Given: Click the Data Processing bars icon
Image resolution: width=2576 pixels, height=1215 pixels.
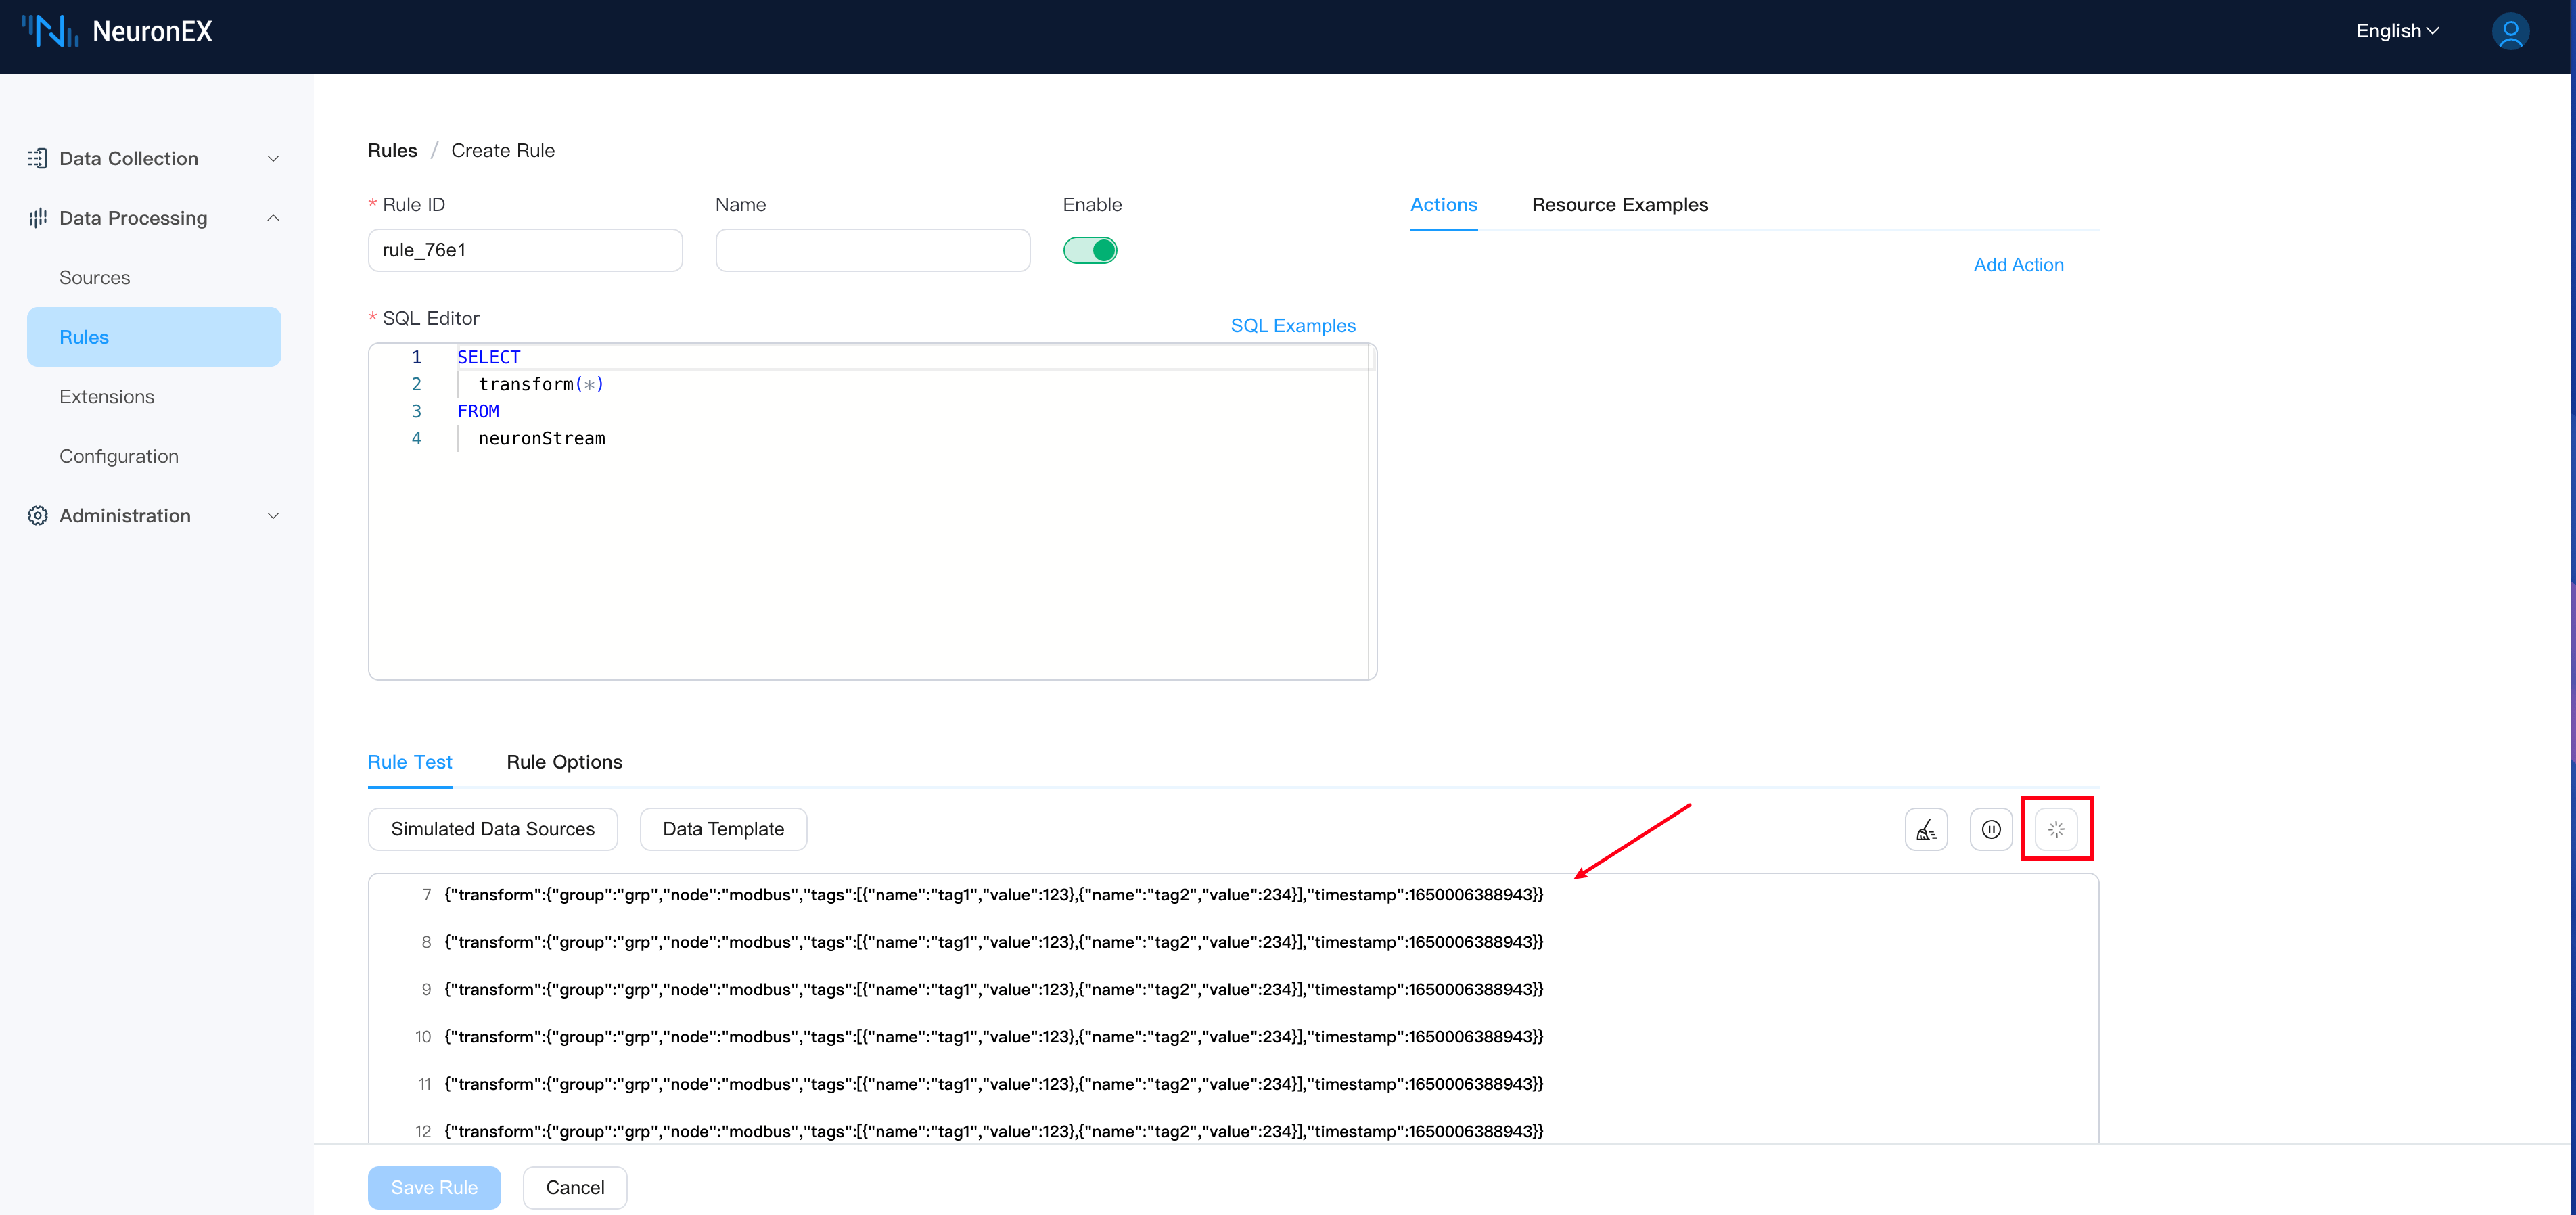Looking at the screenshot, I should pyautogui.click(x=38, y=218).
